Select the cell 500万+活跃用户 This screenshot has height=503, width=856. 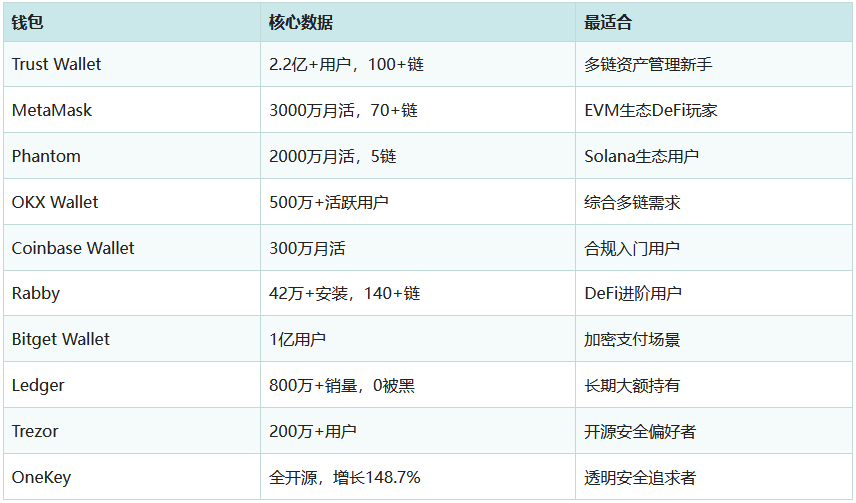click(418, 202)
